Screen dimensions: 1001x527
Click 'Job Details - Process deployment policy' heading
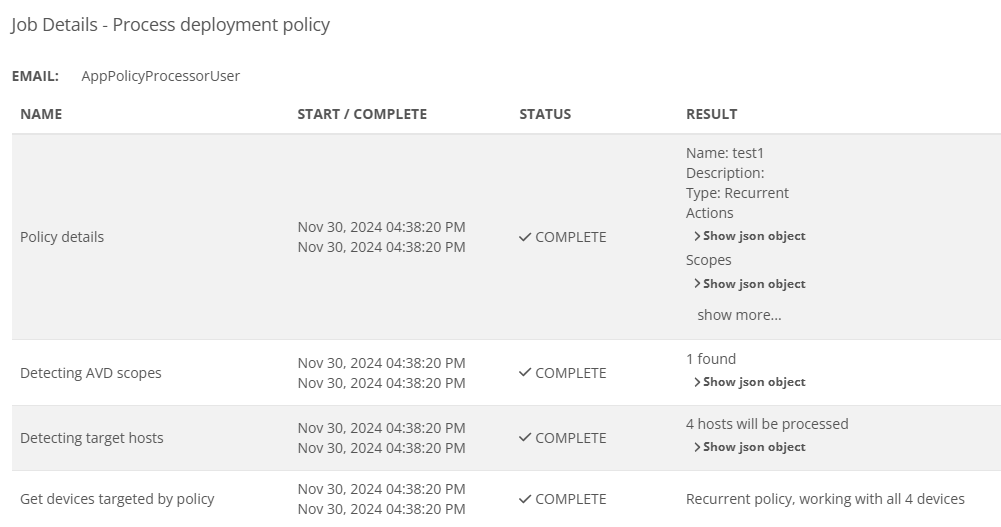[170, 25]
